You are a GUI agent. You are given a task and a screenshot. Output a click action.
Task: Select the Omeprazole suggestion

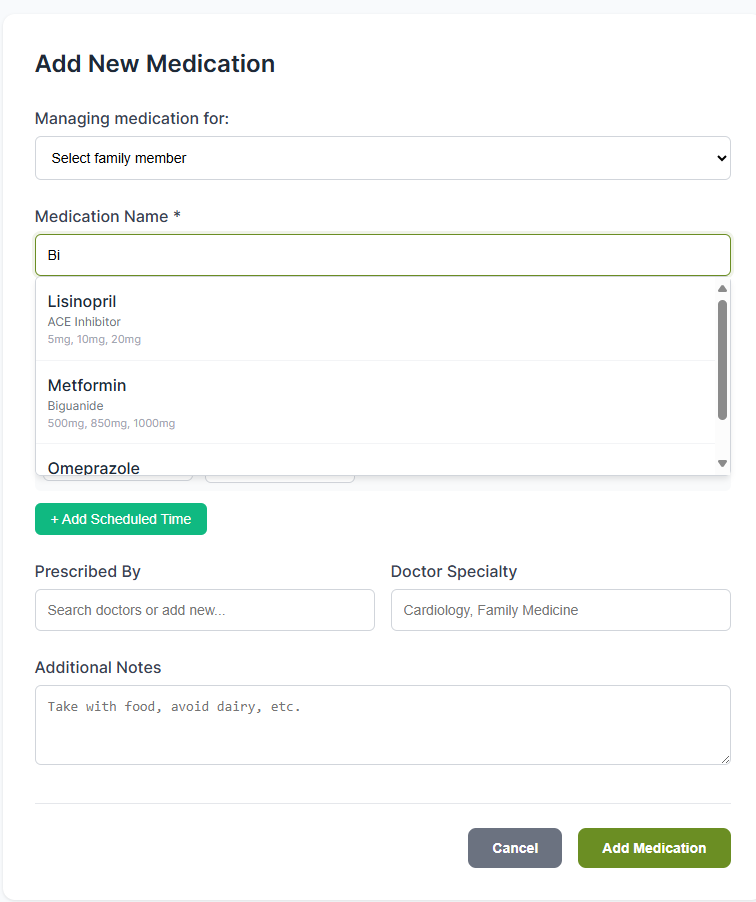coord(94,467)
